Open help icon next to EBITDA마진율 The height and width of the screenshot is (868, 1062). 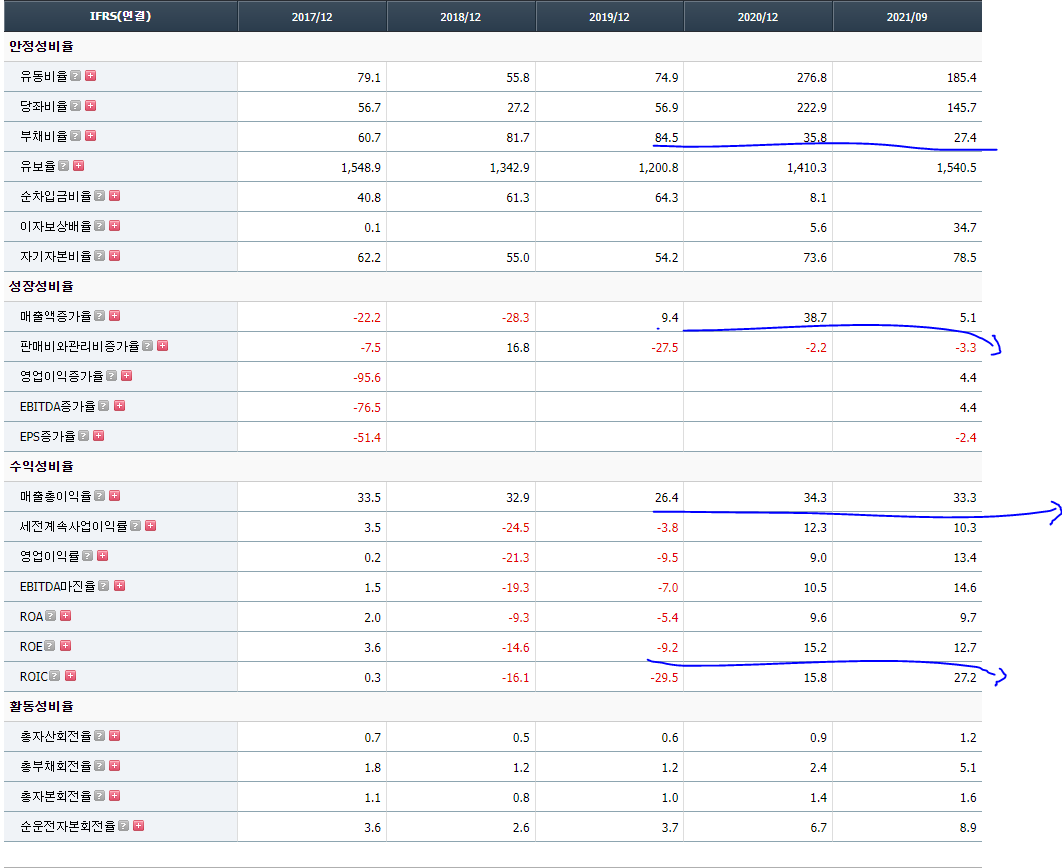pos(104,585)
